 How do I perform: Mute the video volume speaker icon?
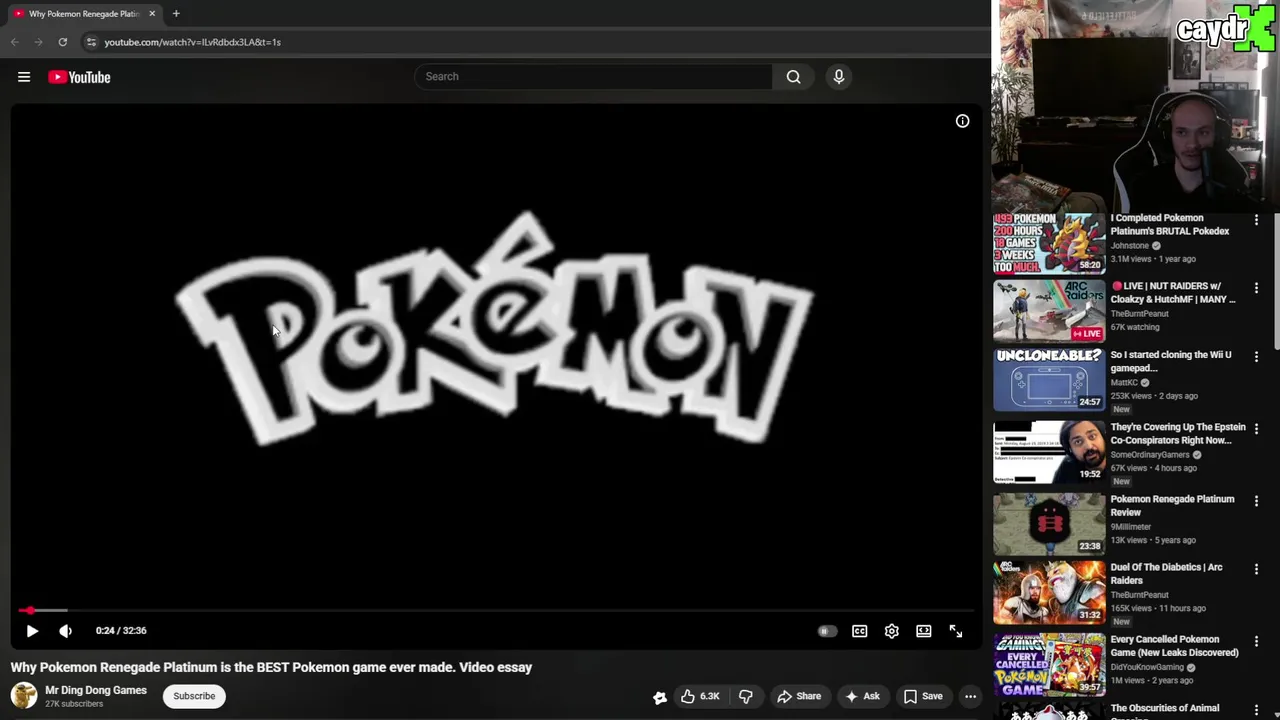tap(65, 631)
